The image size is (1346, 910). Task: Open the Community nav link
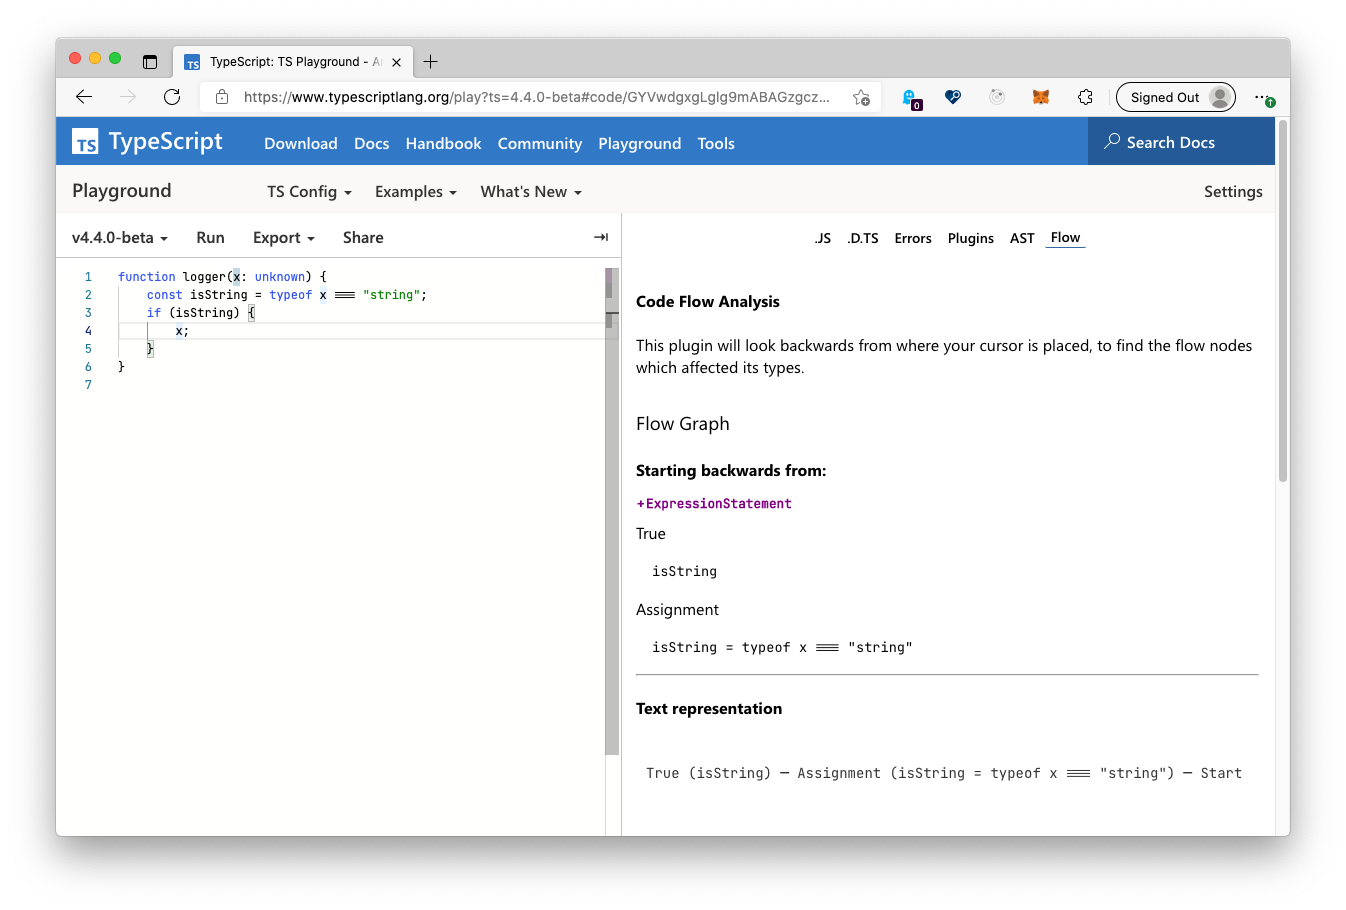(540, 143)
